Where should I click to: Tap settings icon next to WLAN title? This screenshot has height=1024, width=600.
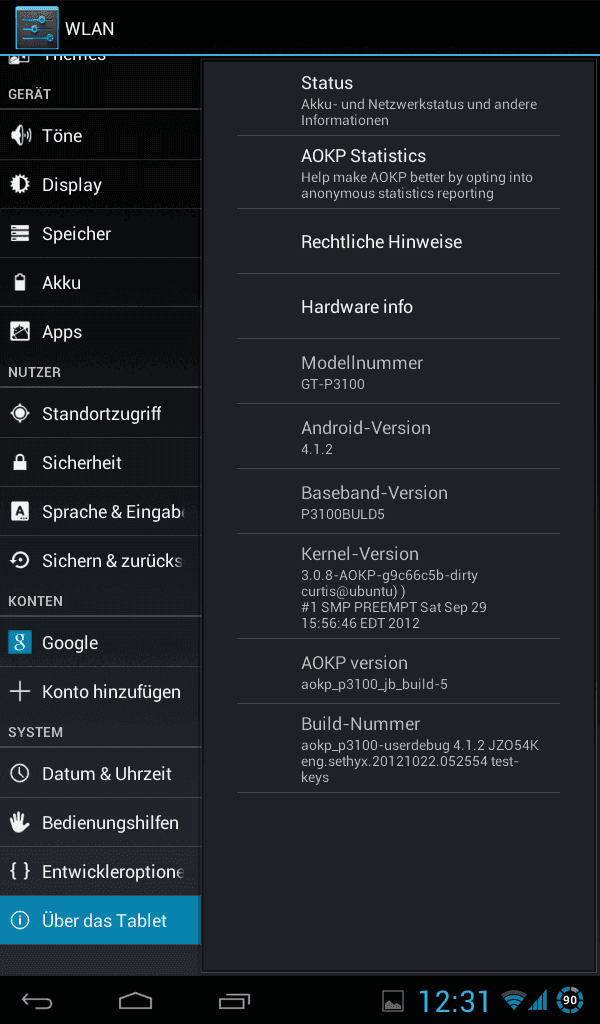click(x=37, y=27)
